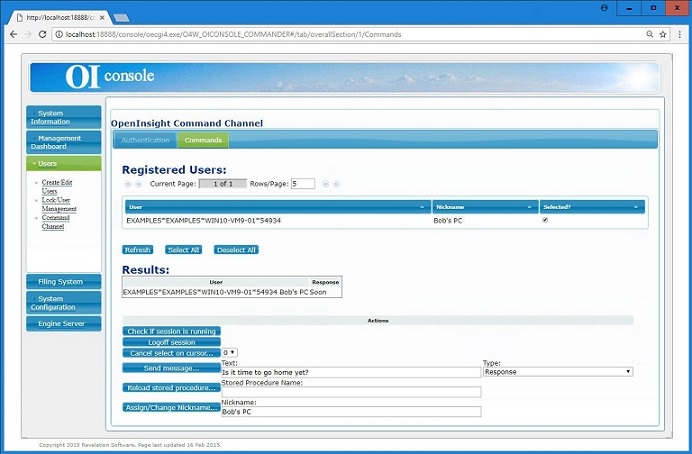Collapse the Users sidebar section

coord(64,163)
